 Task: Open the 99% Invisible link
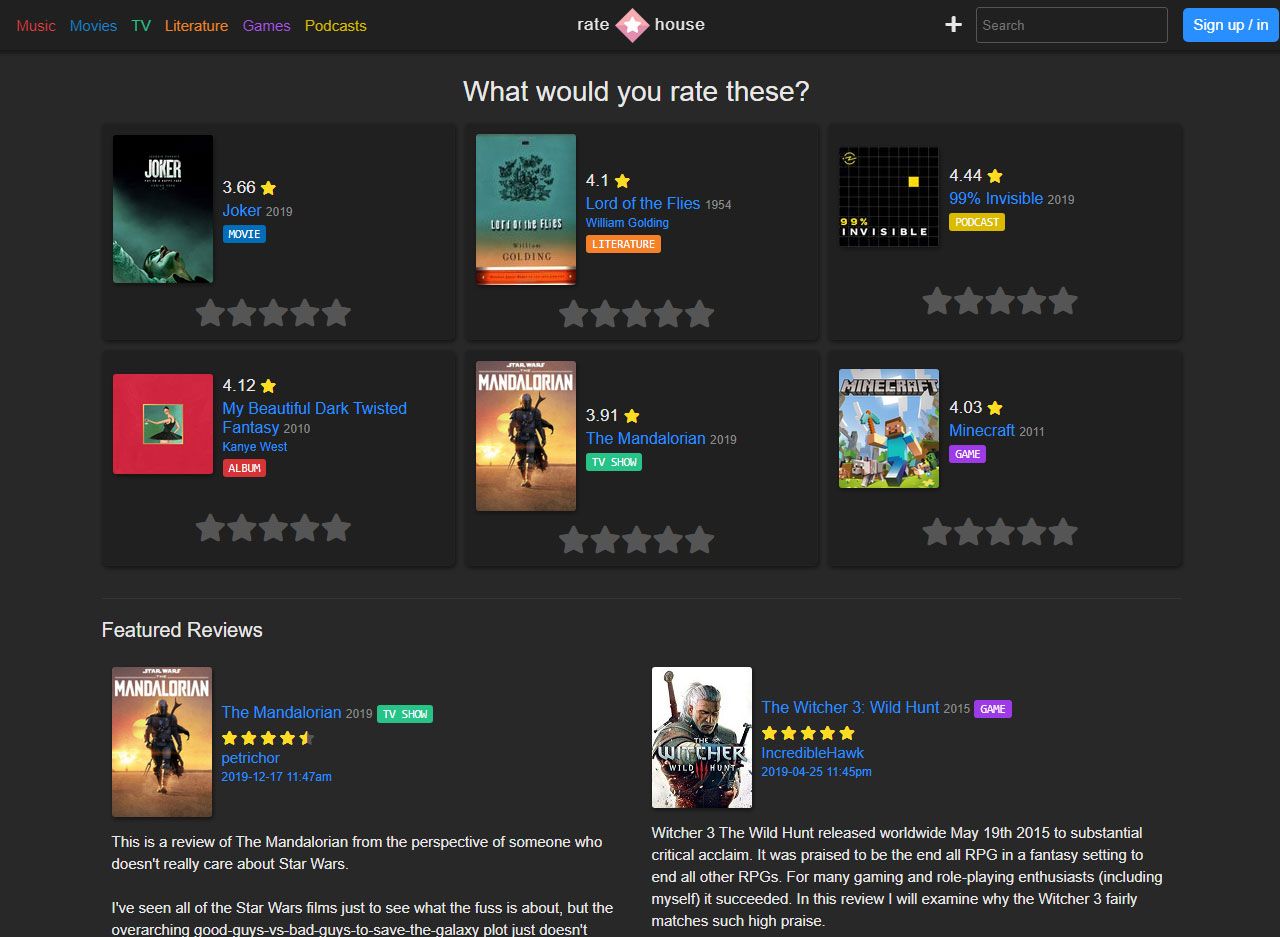(x=996, y=199)
